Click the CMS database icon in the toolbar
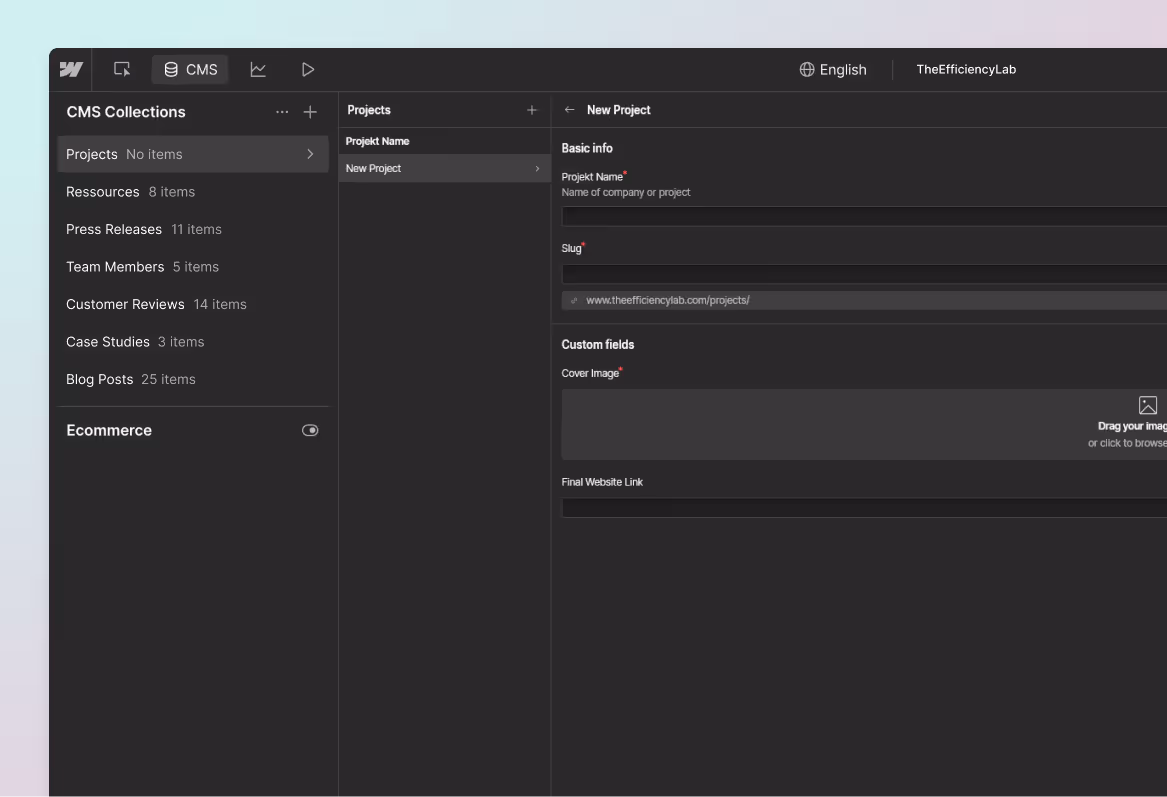1167x797 pixels. (x=169, y=69)
